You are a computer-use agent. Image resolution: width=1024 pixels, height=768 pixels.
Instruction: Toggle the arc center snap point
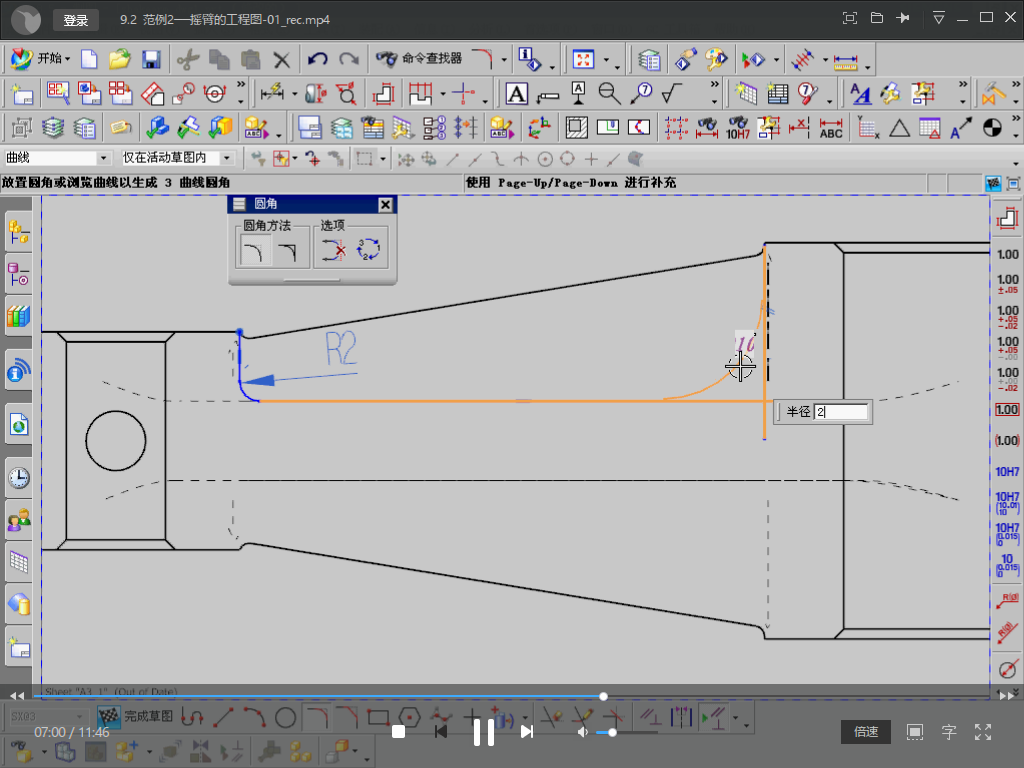[545, 159]
